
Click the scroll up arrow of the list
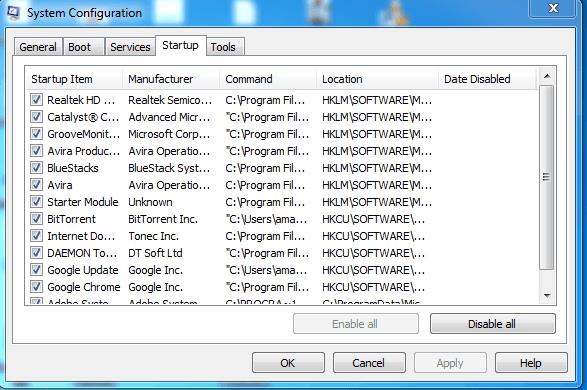coord(547,76)
